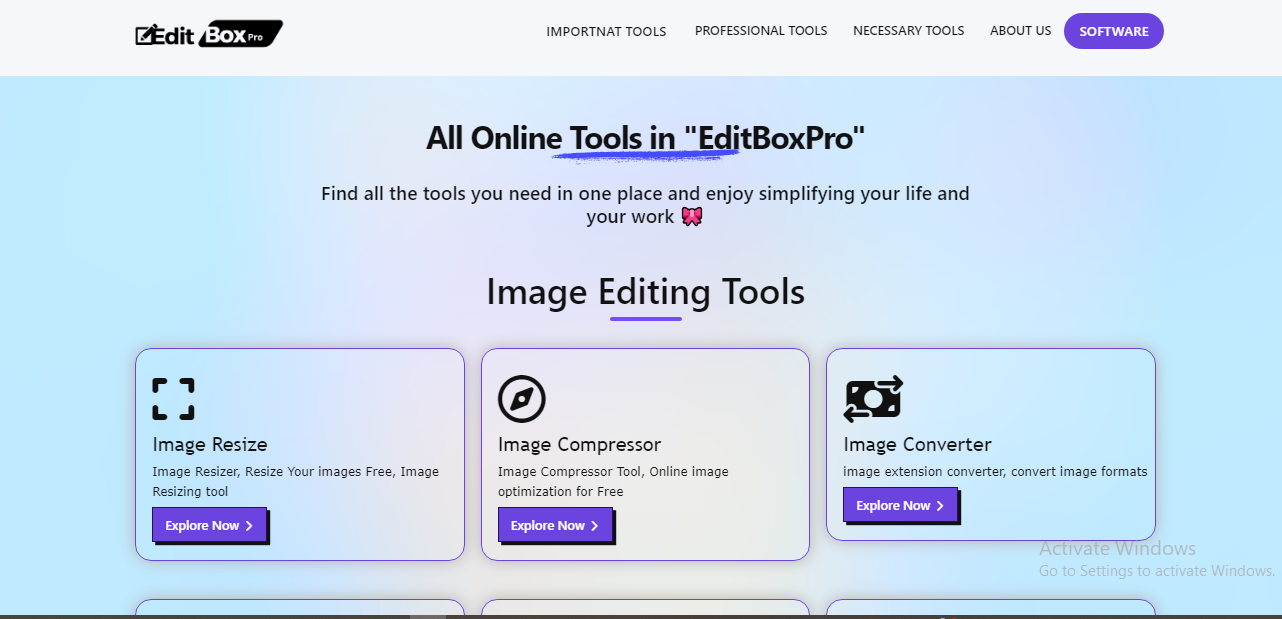
Task: Click Explore Now under Image Compressor
Action: [x=555, y=525]
